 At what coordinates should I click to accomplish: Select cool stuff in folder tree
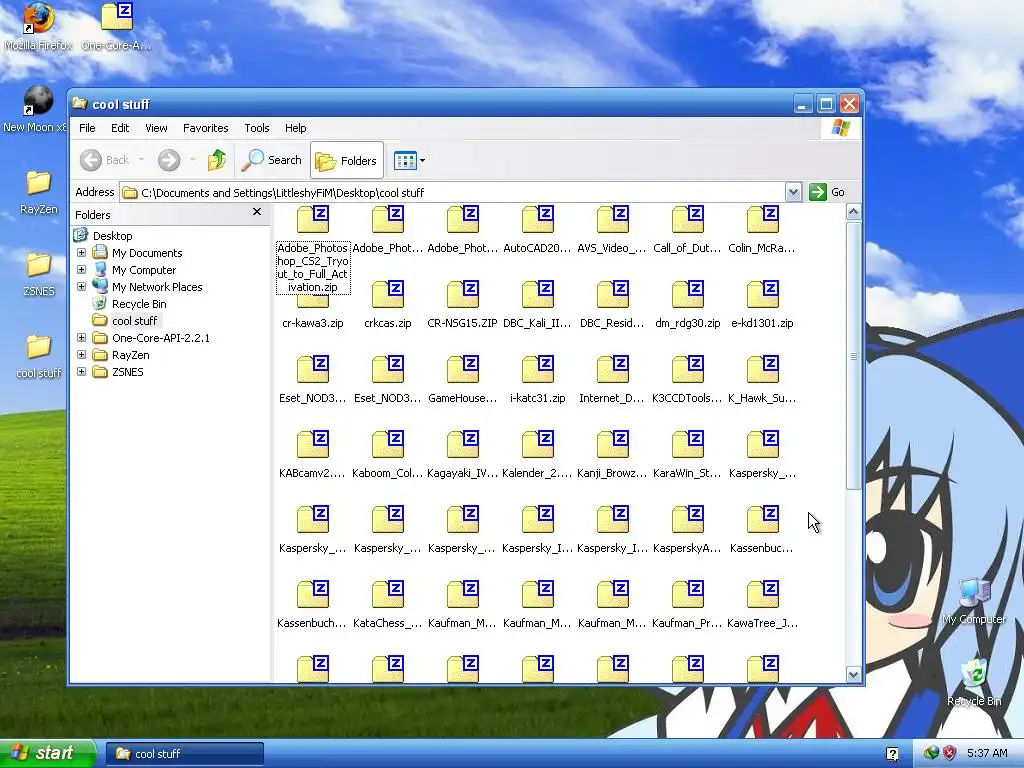tap(135, 321)
